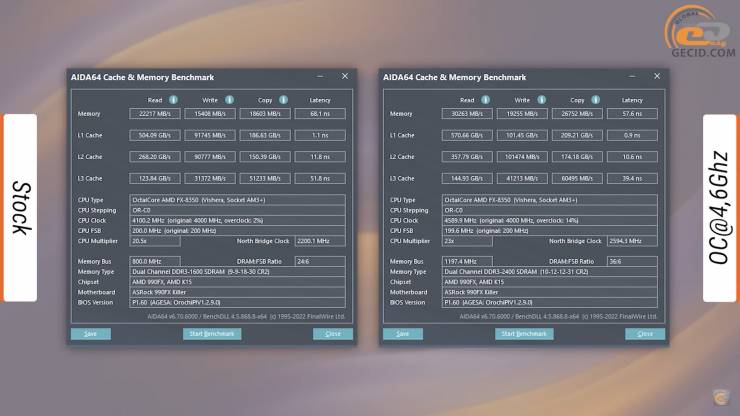This screenshot has height=416, width=740.
Task: Click North Bridge Clock 2200.1 MHz field
Action: (320, 241)
